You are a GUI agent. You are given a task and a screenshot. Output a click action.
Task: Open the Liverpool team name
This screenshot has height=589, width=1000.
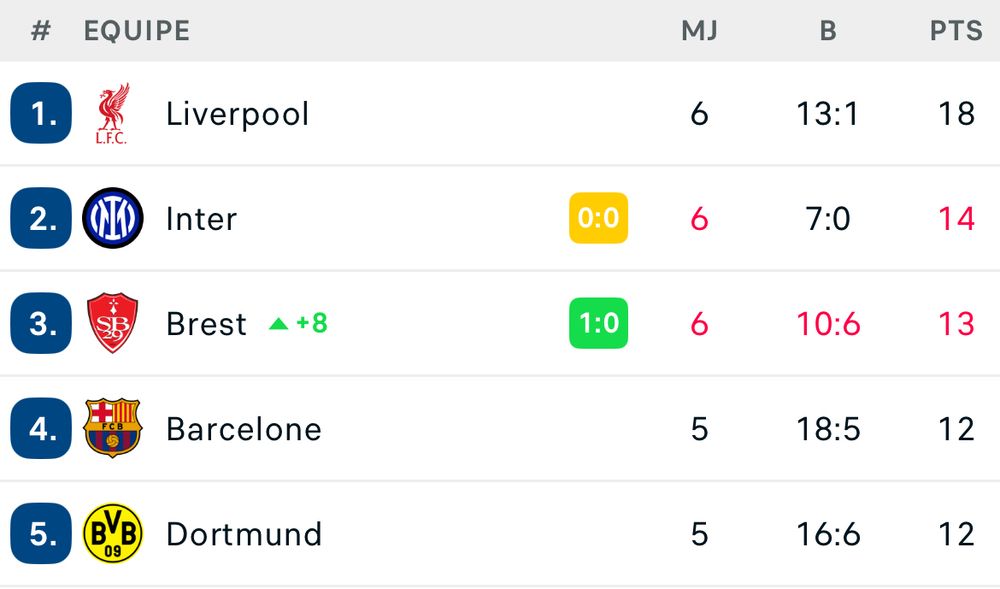(238, 115)
